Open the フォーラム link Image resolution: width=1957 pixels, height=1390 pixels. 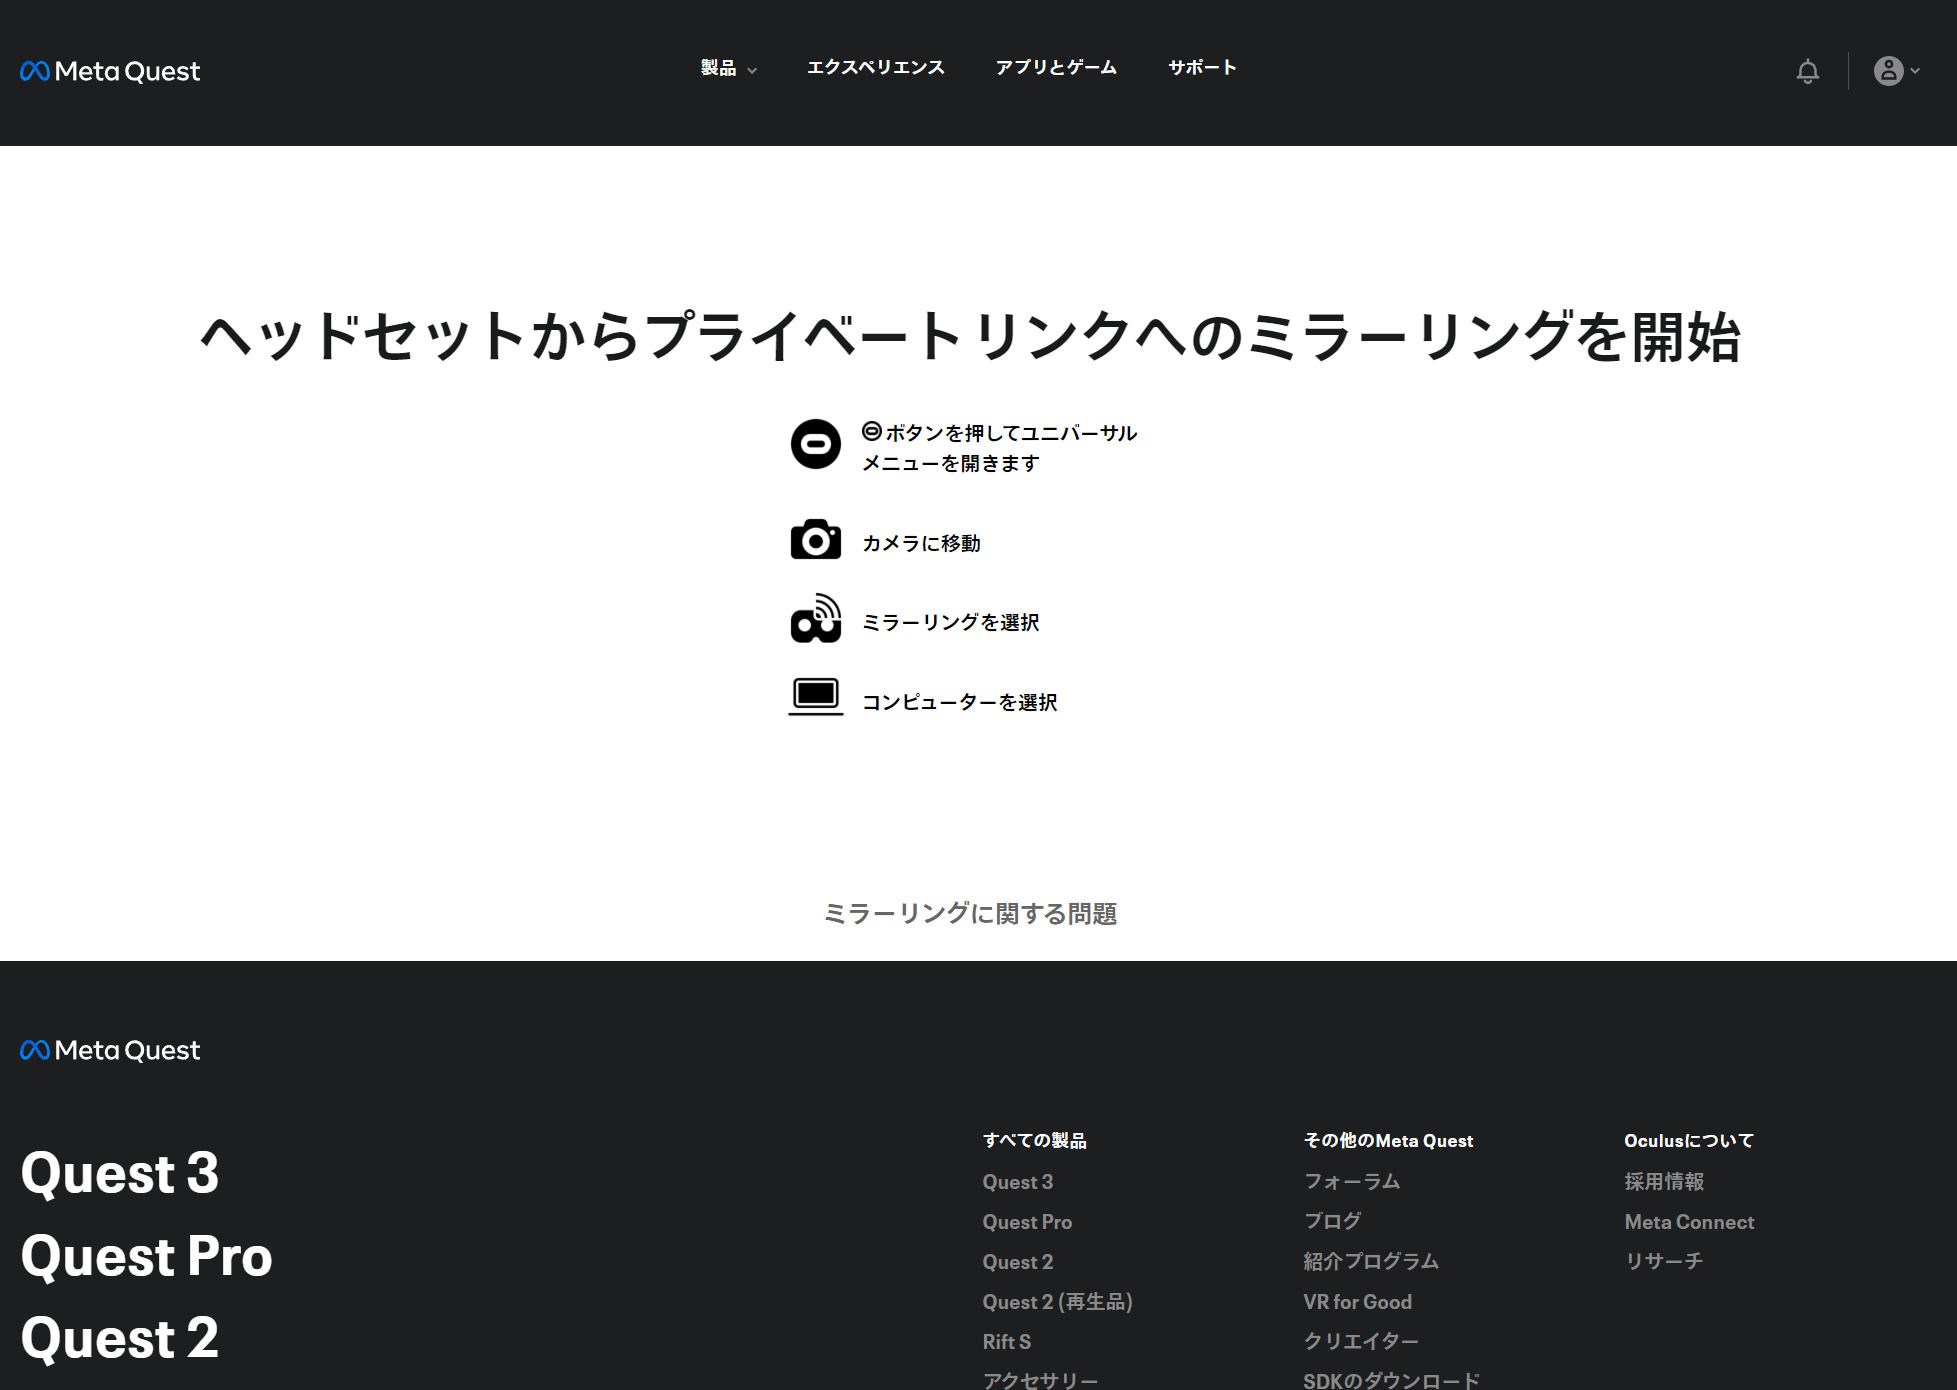(x=1351, y=1182)
